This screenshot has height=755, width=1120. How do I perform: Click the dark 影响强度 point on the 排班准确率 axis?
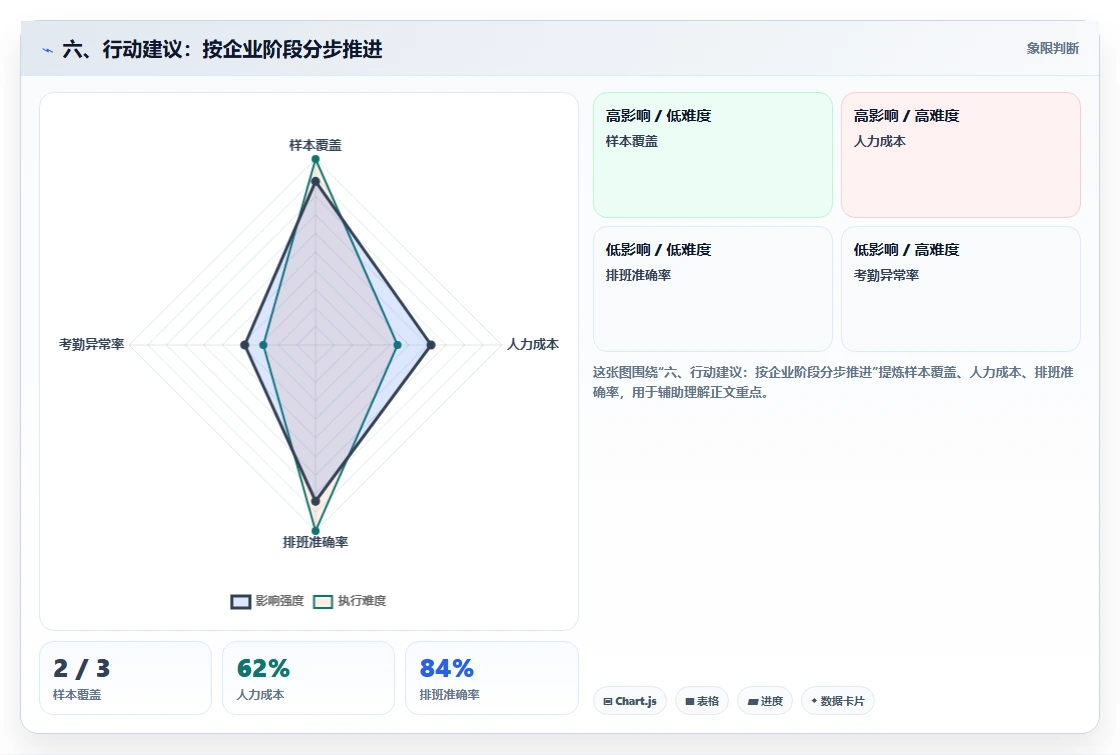coord(315,501)
